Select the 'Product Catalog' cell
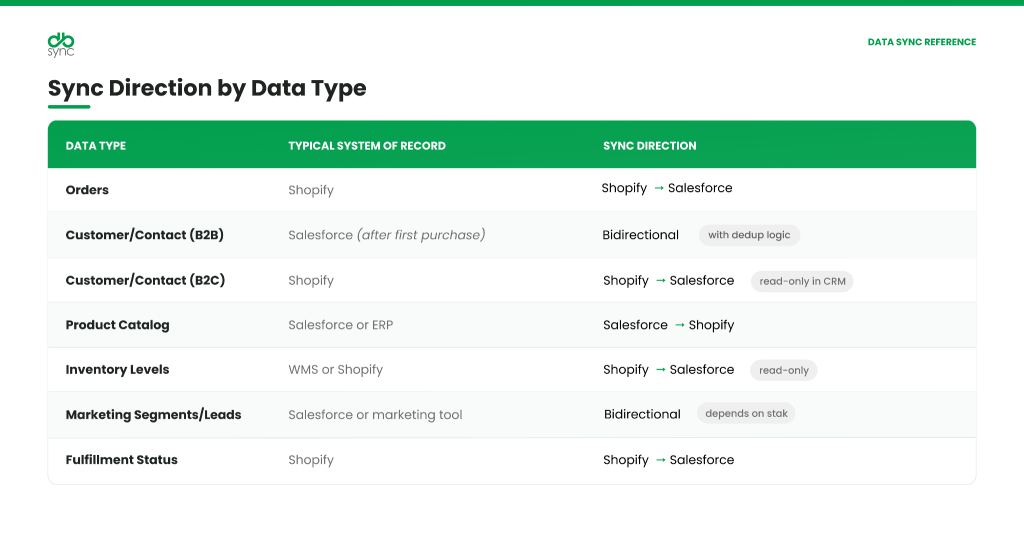Viewport: 1024px width, 540px height. coord(118,325)
